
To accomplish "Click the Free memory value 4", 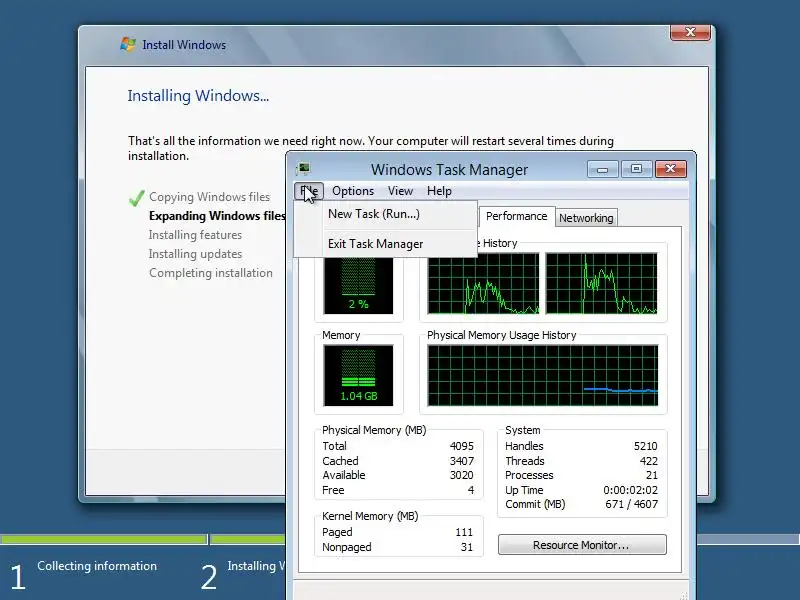I will point(471,490).
